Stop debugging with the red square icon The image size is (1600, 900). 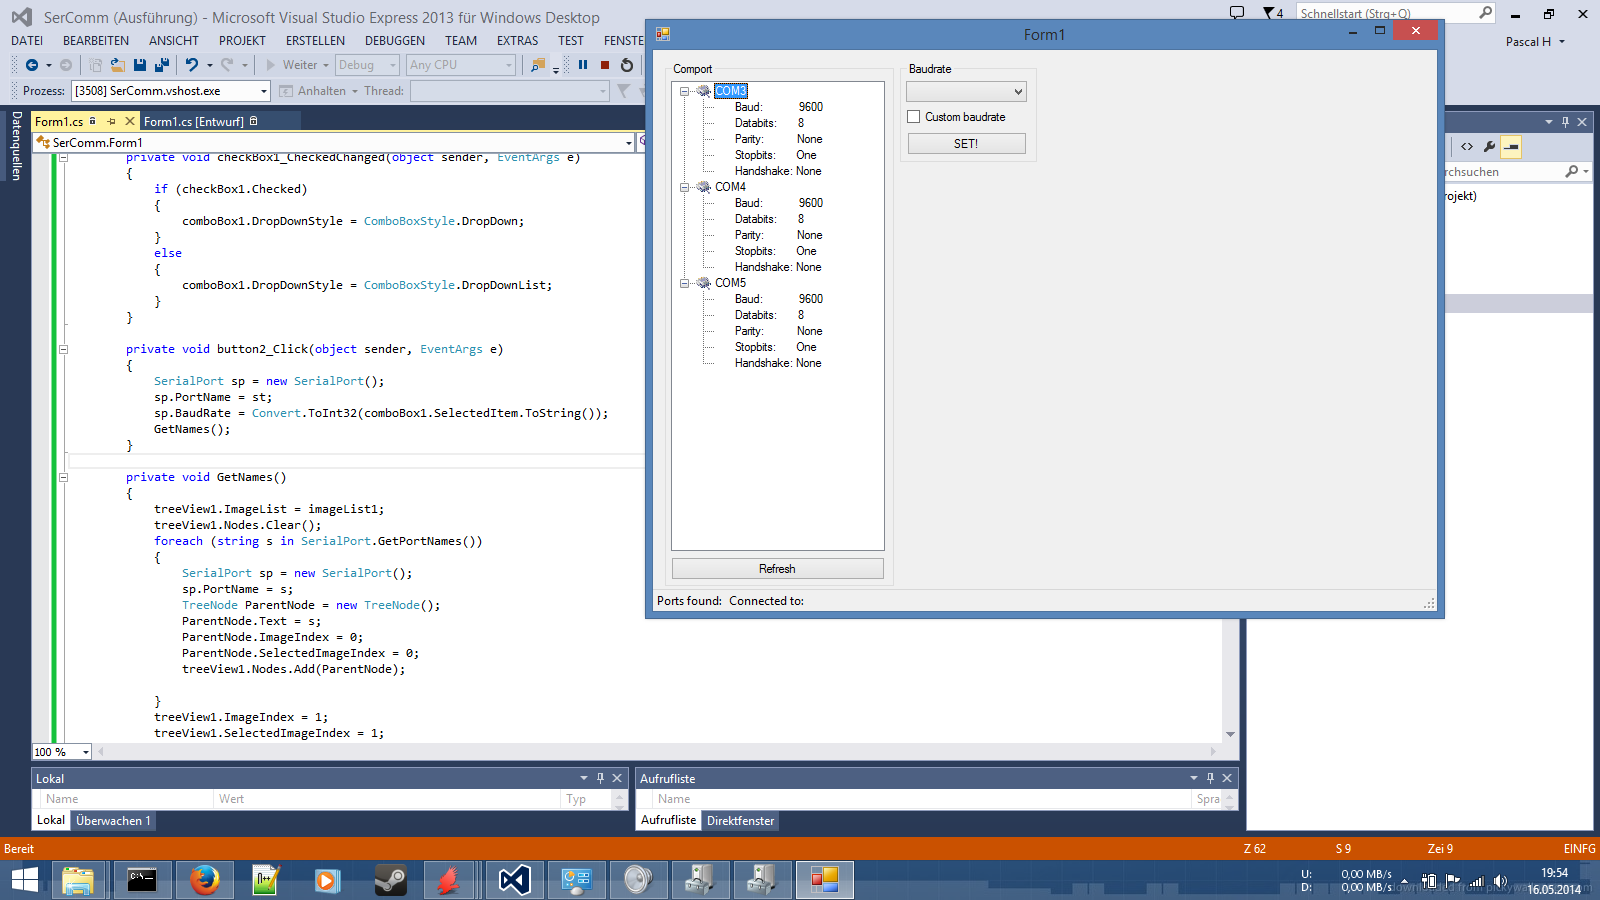click(x=605, y=65)
